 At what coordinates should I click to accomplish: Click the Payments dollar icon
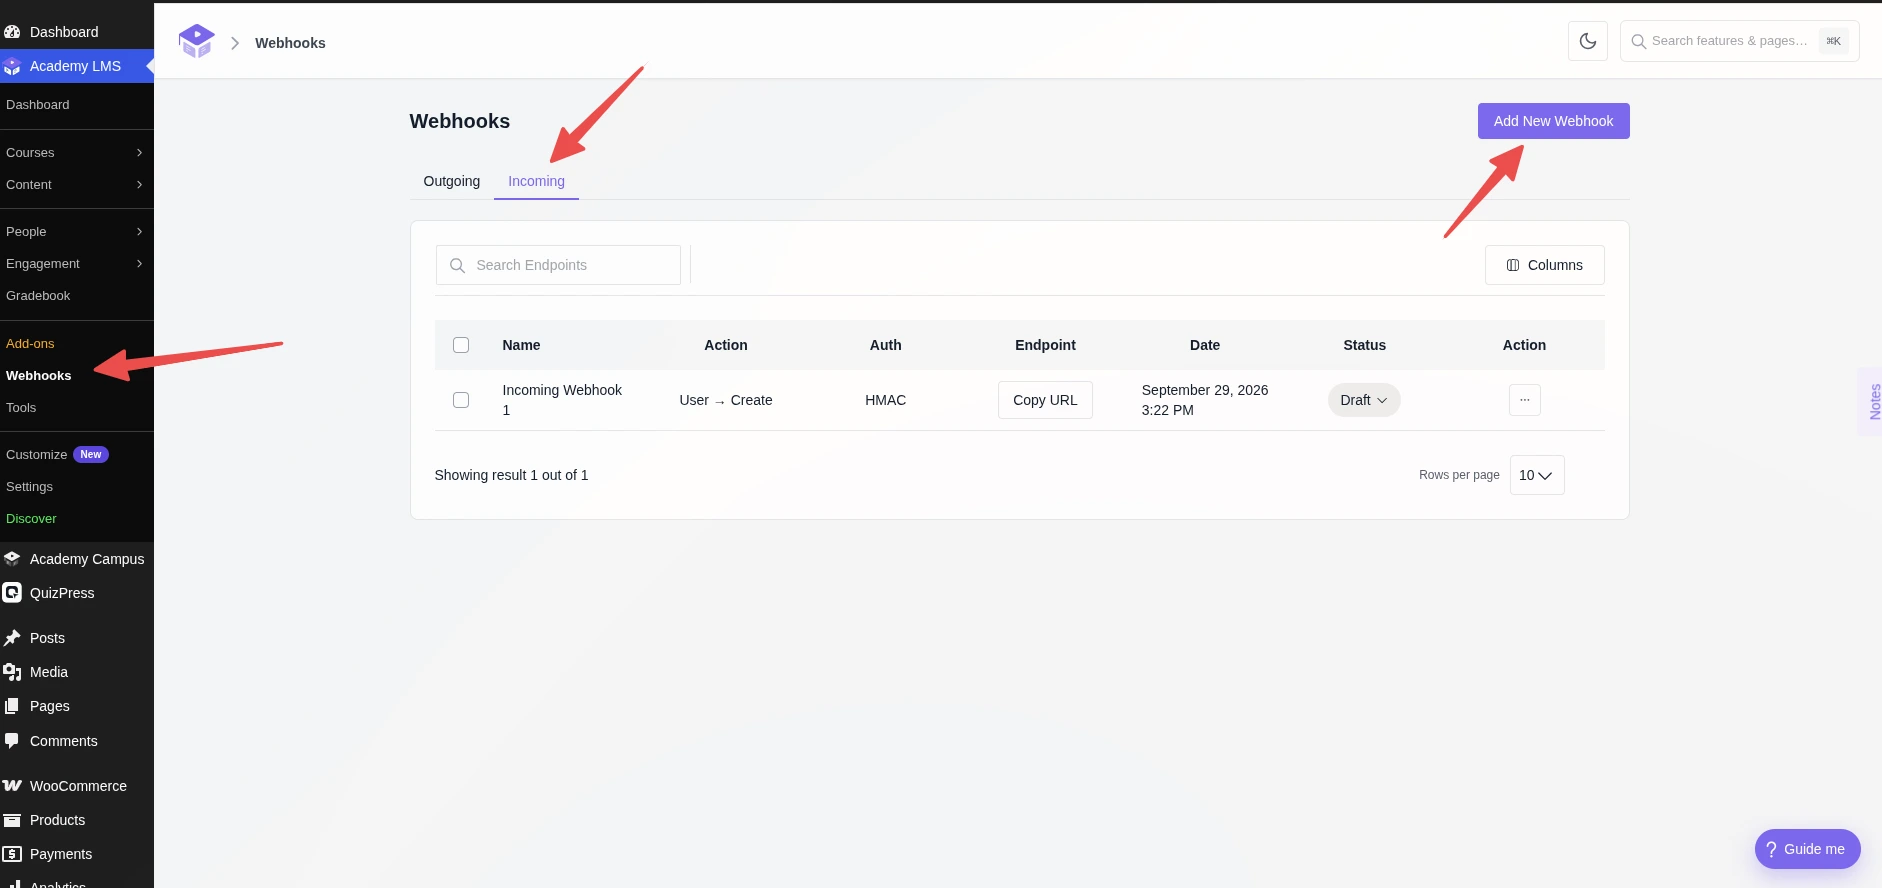pyautogui.click(x=12, y=854)
